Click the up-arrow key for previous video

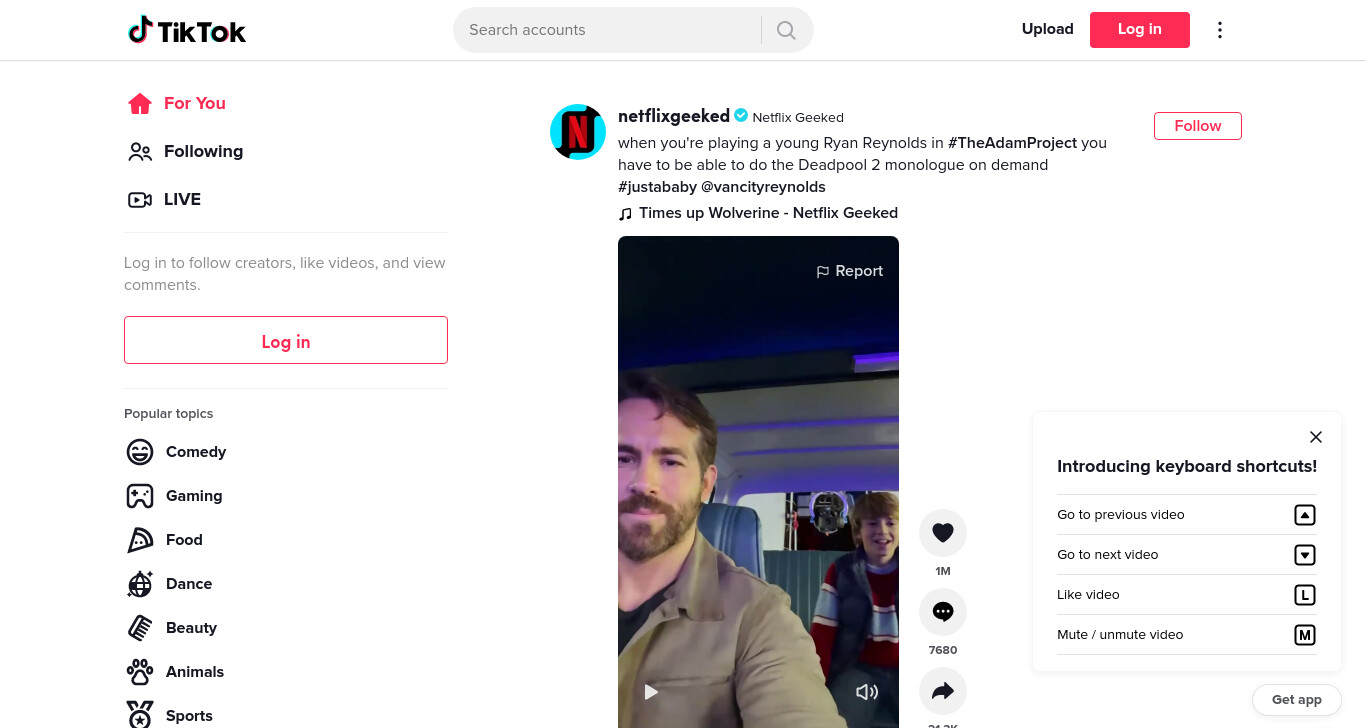(x=1304, y=515)
